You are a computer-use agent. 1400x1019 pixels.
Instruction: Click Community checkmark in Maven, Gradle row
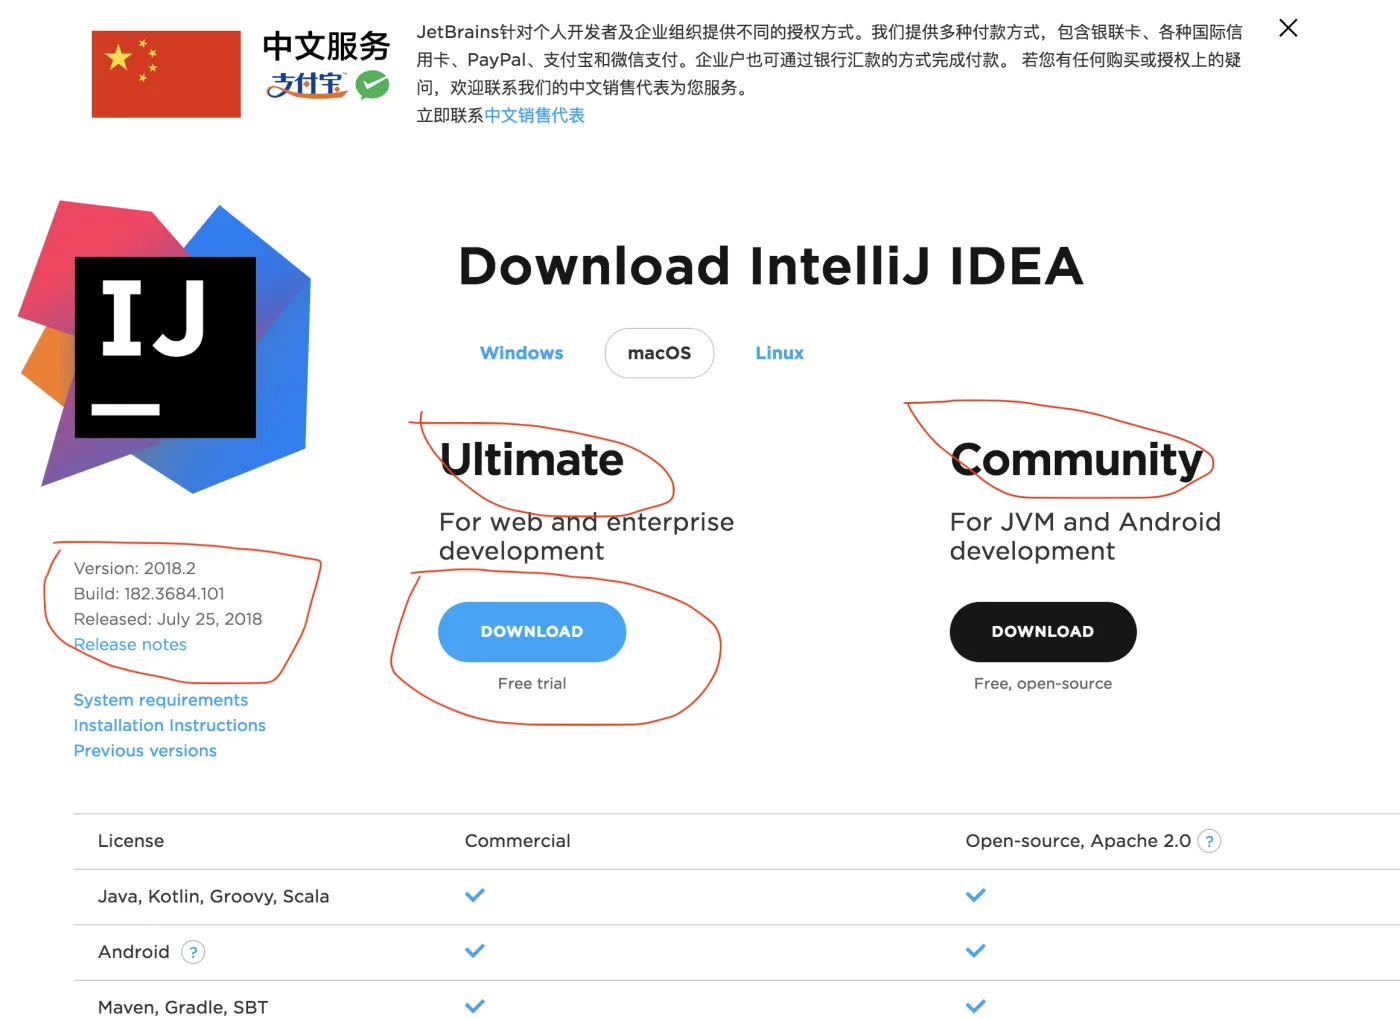pyautogui.click(x=976, y=1006)
